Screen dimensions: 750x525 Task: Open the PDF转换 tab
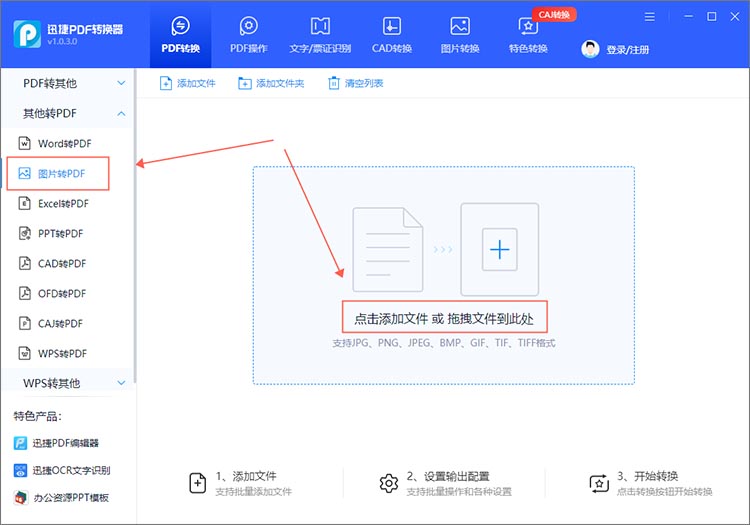180,35
